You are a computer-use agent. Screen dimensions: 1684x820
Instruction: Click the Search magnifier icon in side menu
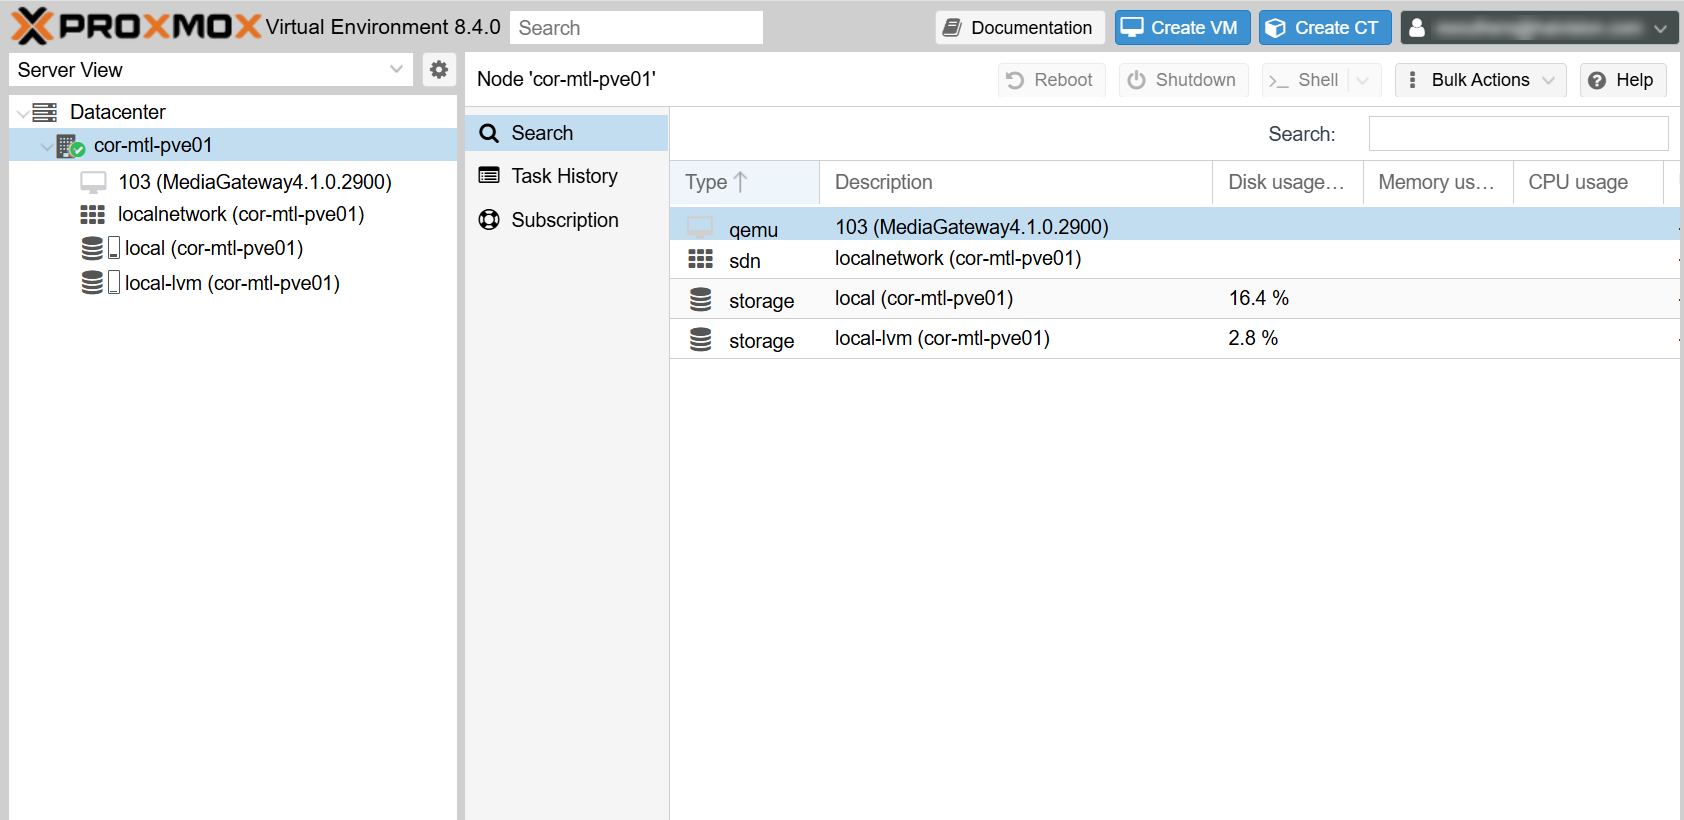(489, 133)
